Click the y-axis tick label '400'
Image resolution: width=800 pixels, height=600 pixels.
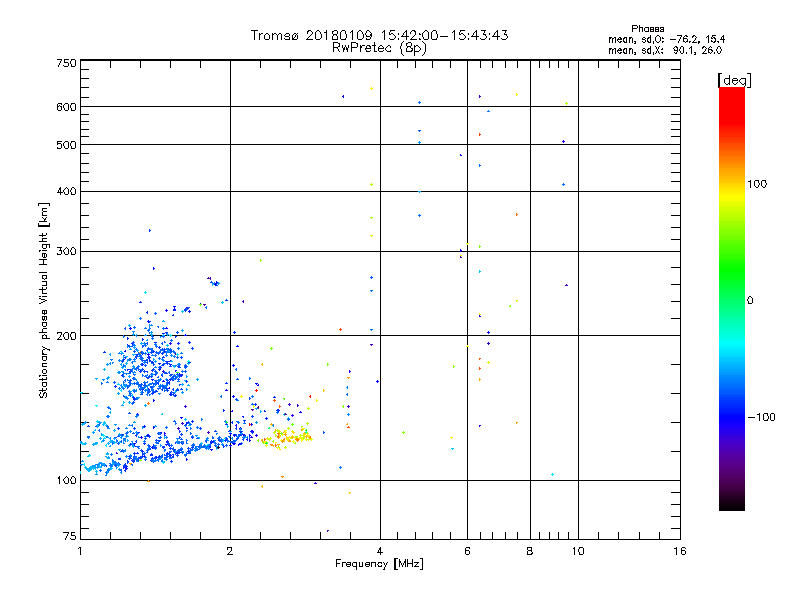66,191
